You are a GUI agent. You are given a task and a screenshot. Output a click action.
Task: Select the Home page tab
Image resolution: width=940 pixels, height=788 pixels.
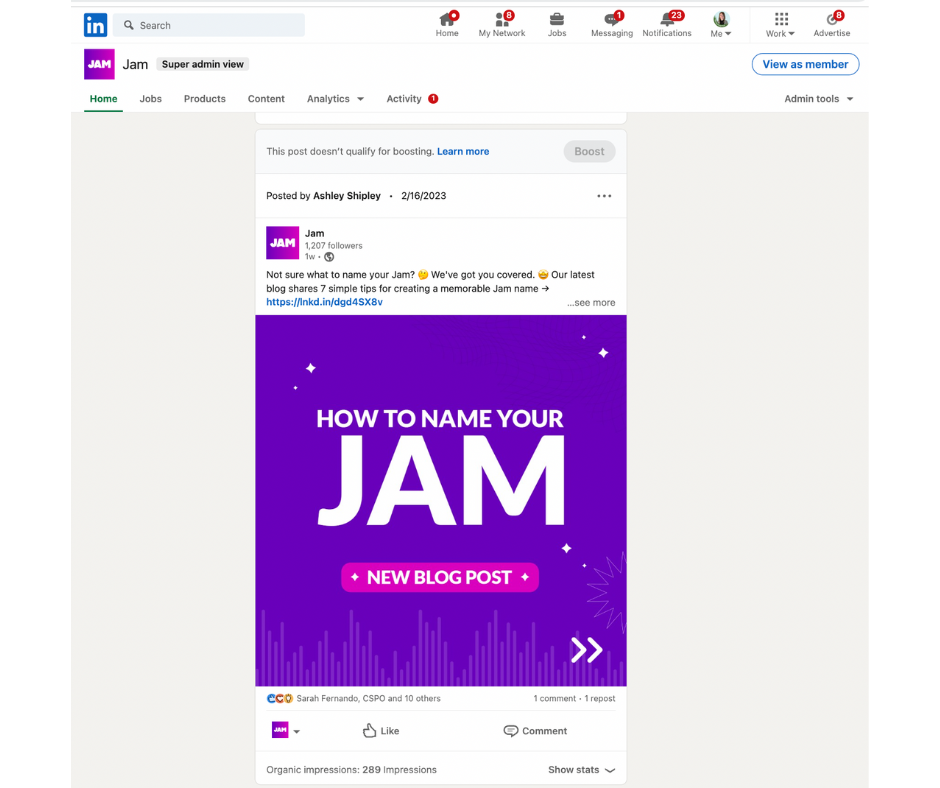coord(103,99)
